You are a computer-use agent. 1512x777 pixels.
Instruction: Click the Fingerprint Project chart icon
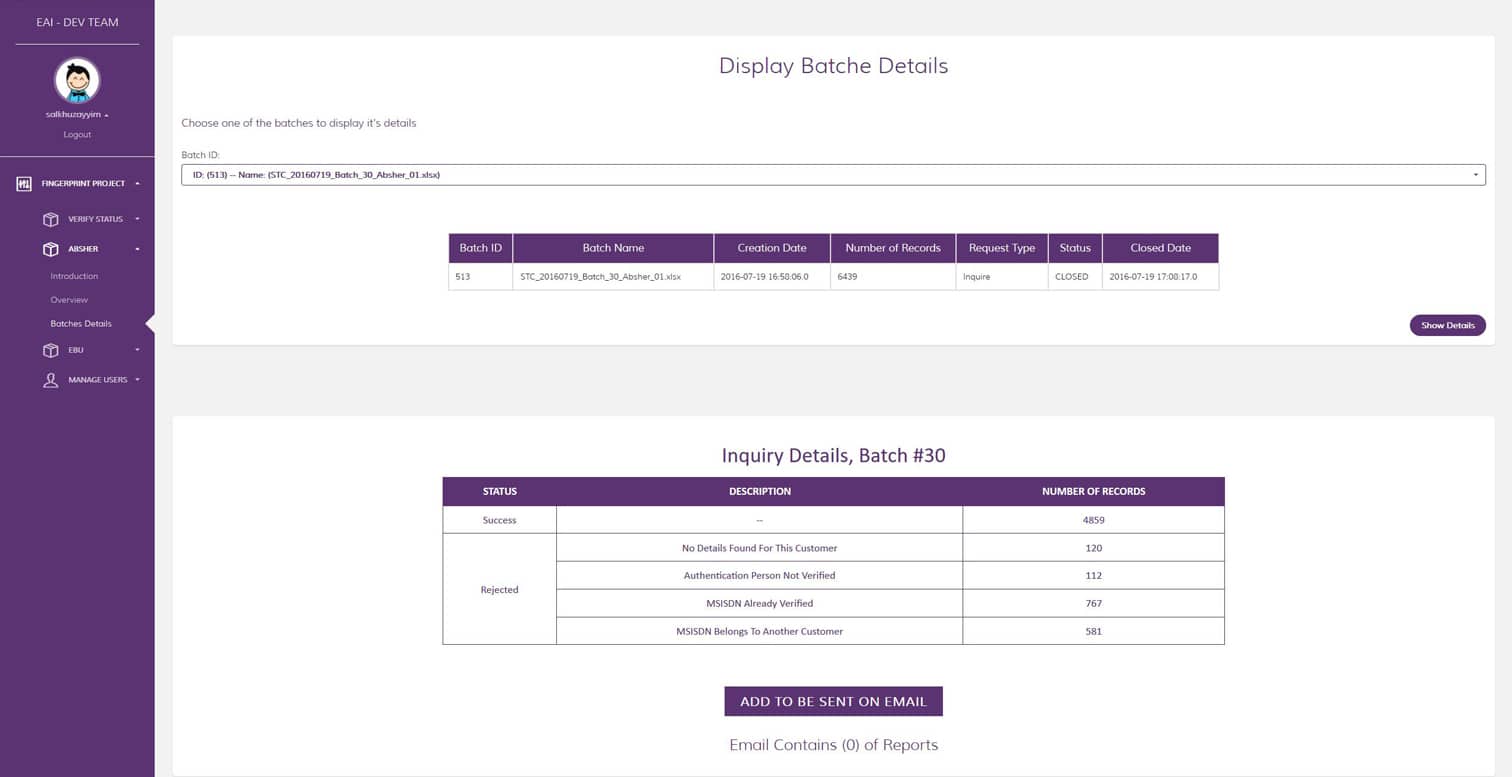pyautogui.click(x=25, y=184)
